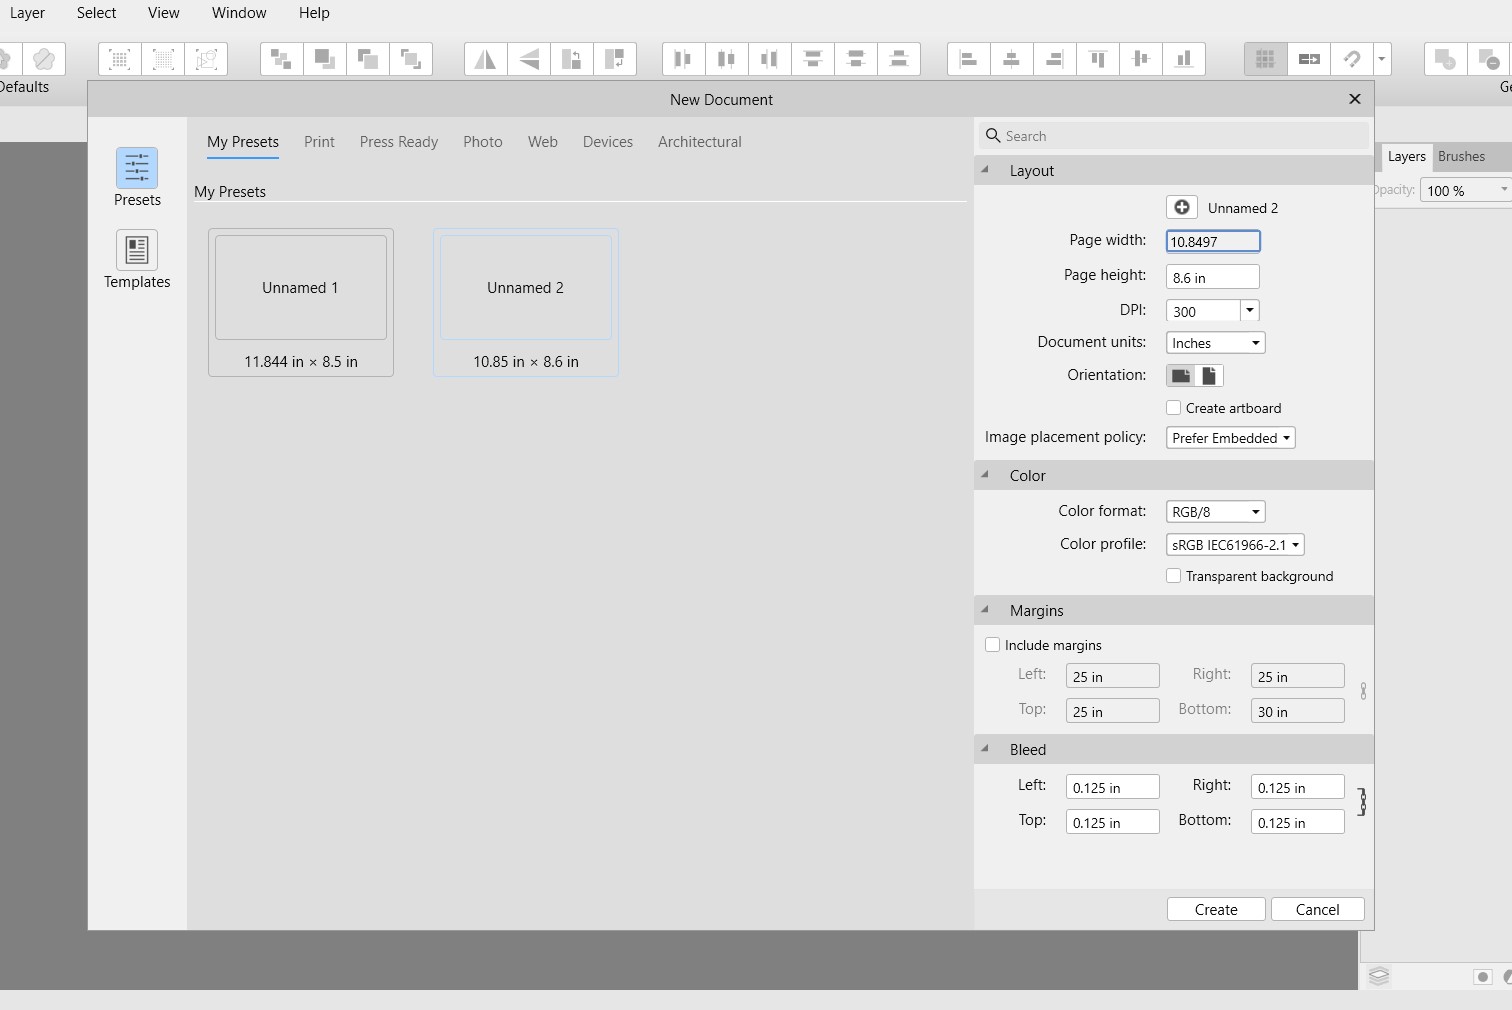This screenshot has width=1512, height=1010.
Task: Switch to the Architectural tab
Action: [700, 142]
